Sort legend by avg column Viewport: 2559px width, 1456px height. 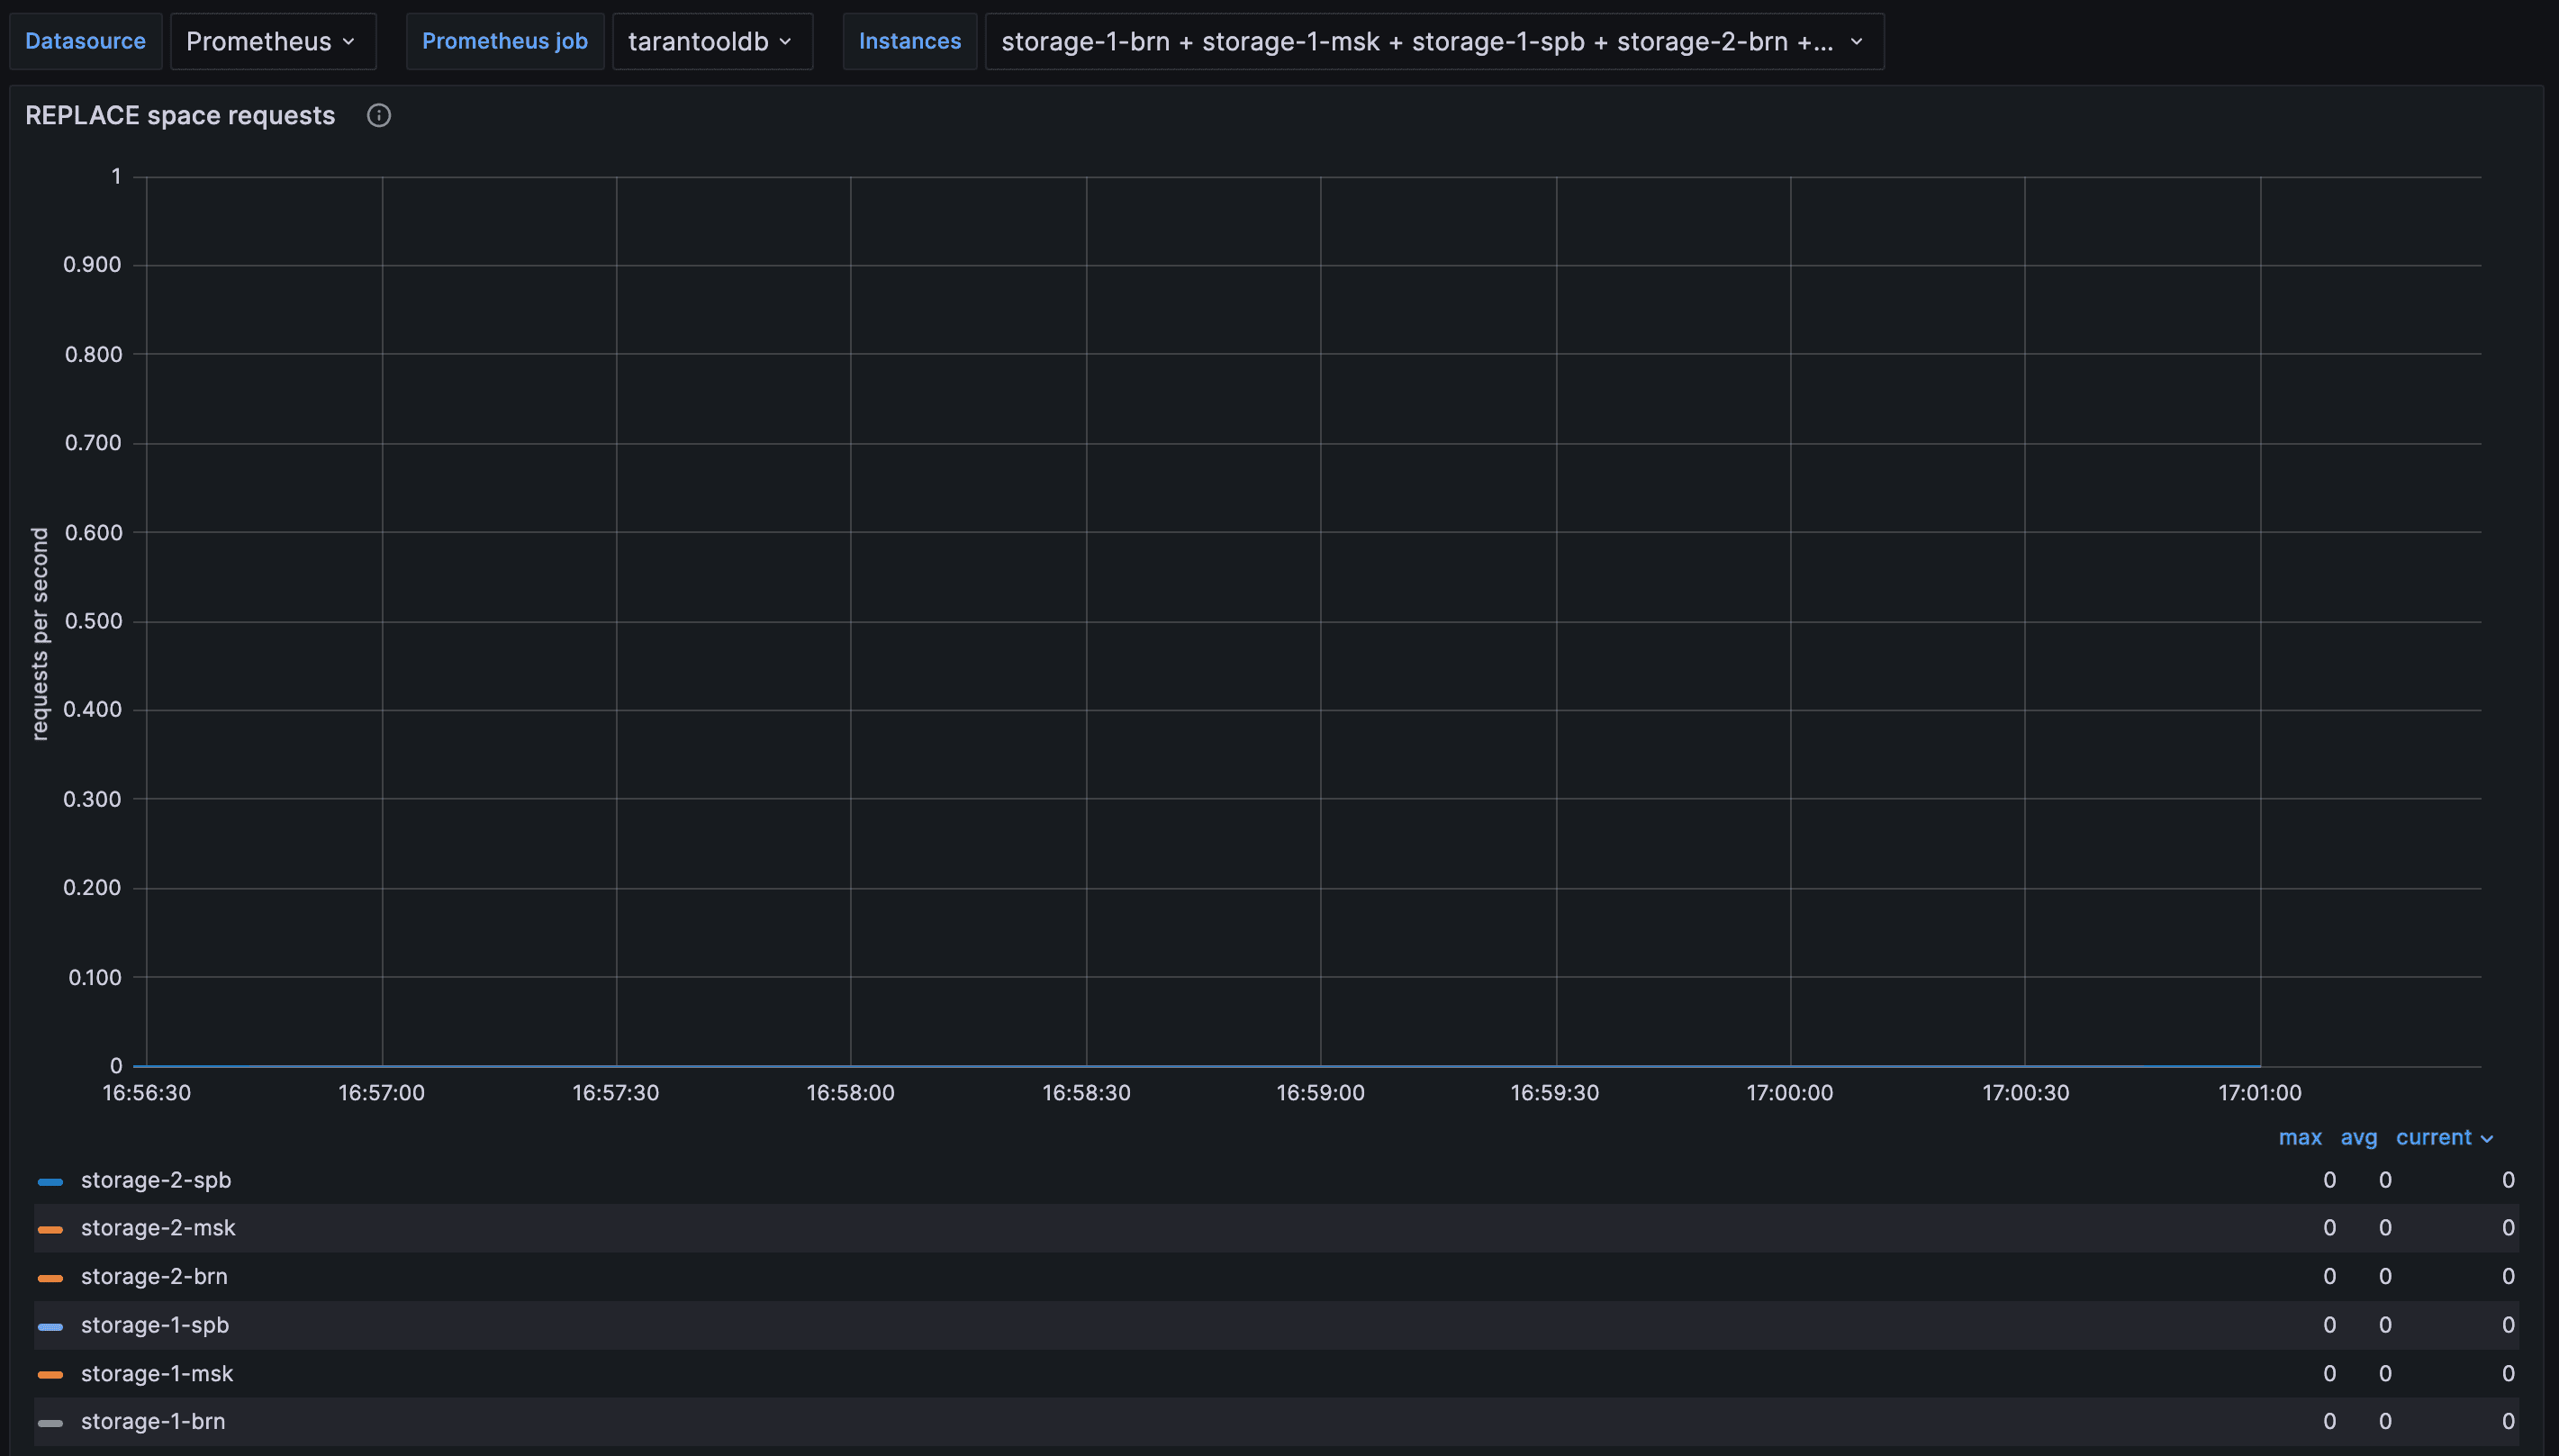2358,1137
